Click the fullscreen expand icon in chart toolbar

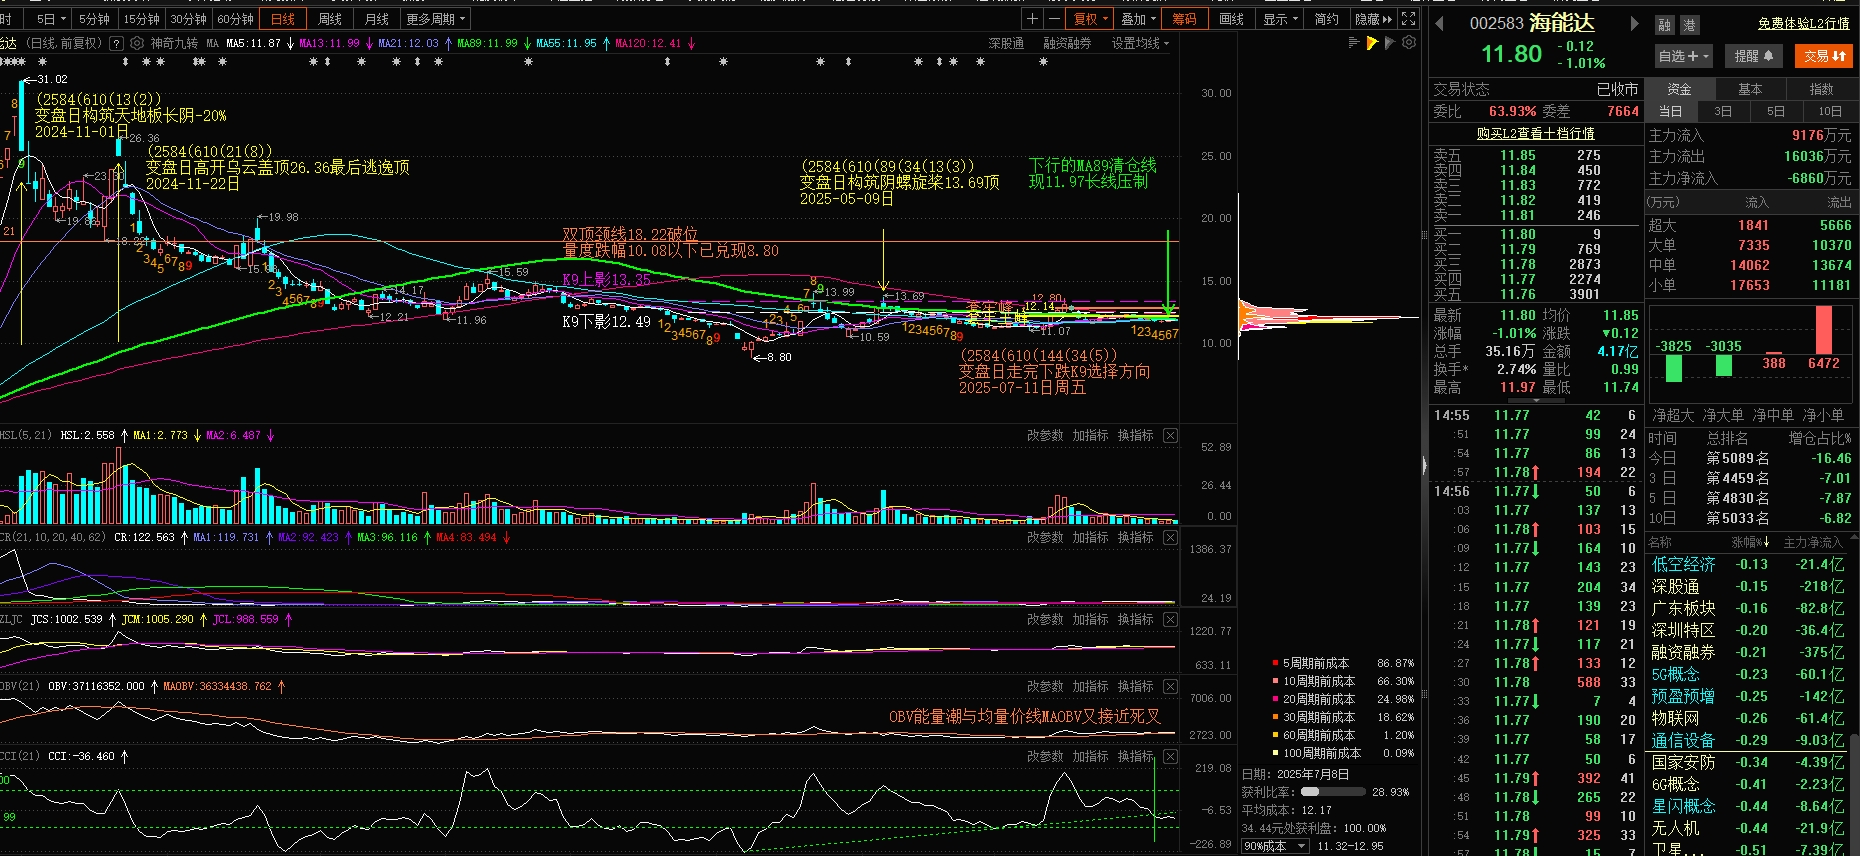pos(1409,19)
